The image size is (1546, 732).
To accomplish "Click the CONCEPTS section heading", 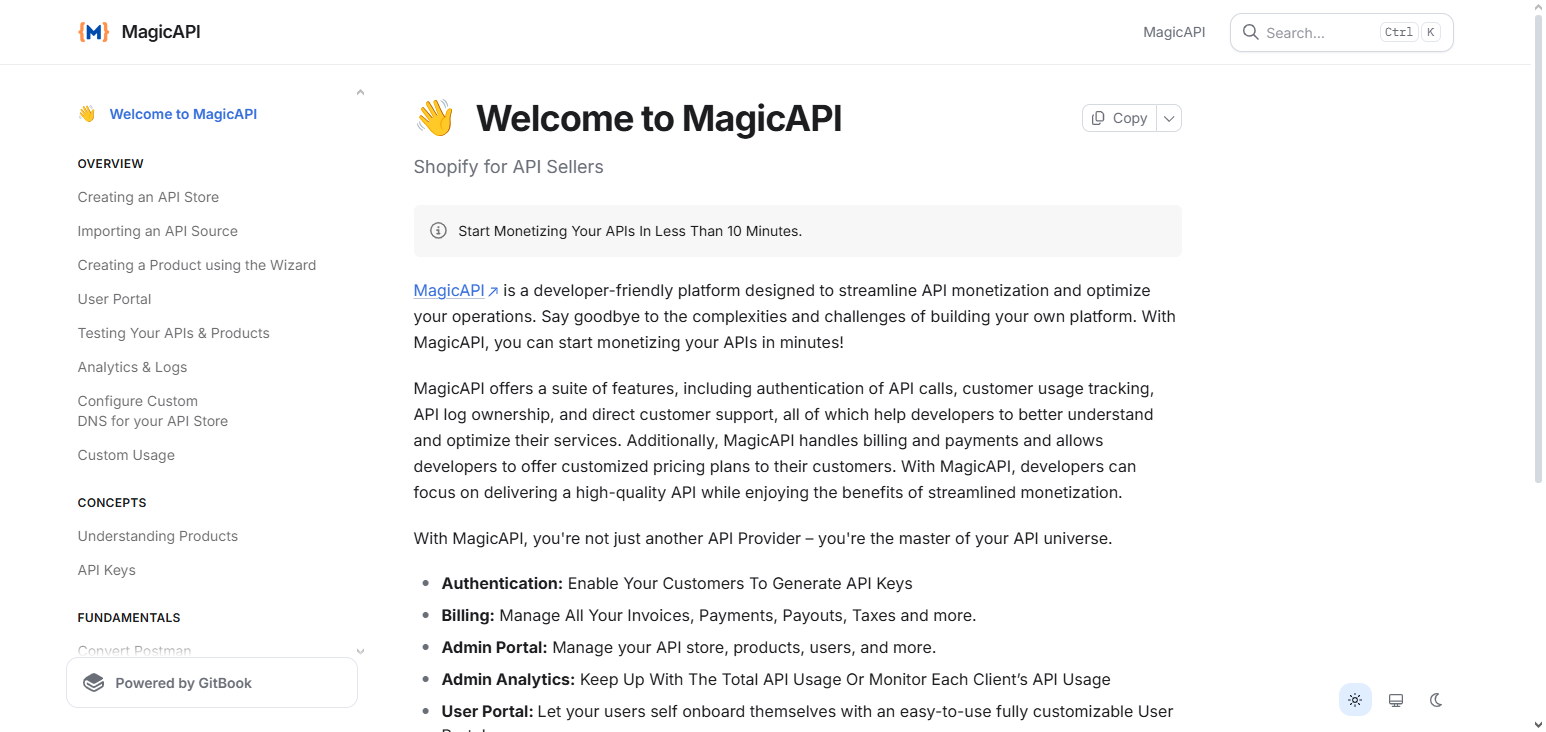I will tap(112, 503).
